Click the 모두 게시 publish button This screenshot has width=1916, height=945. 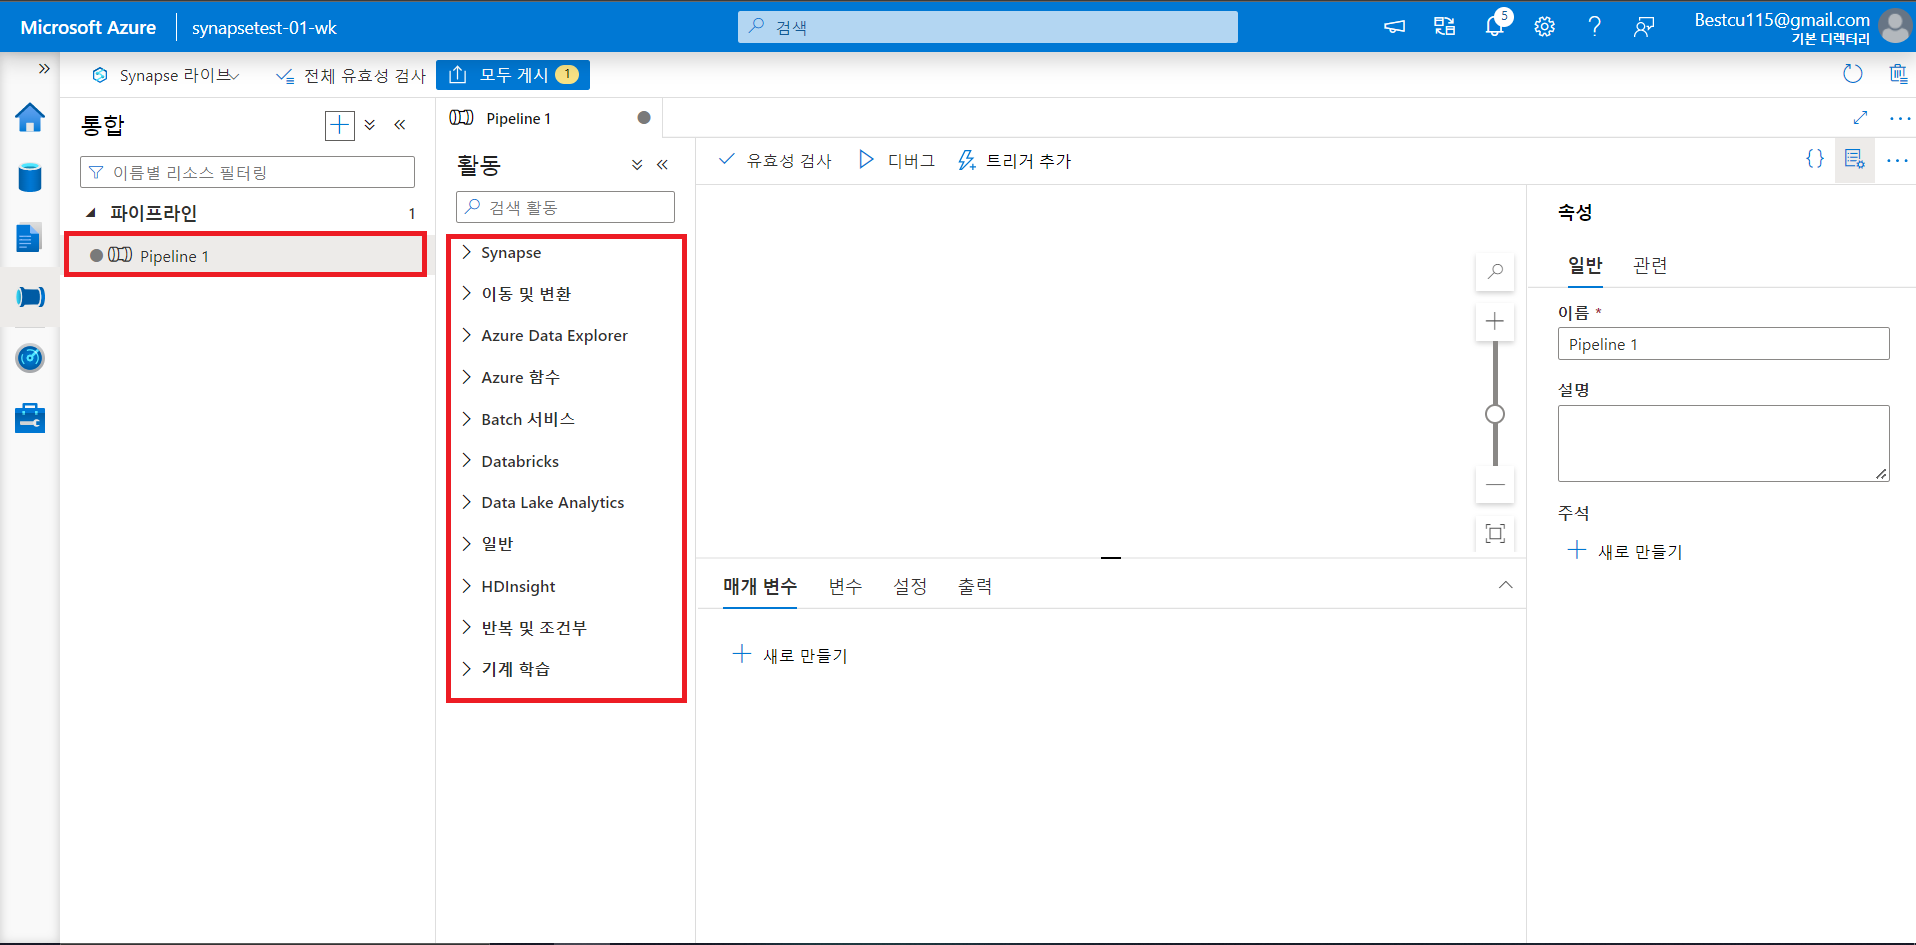coord(513,75)
